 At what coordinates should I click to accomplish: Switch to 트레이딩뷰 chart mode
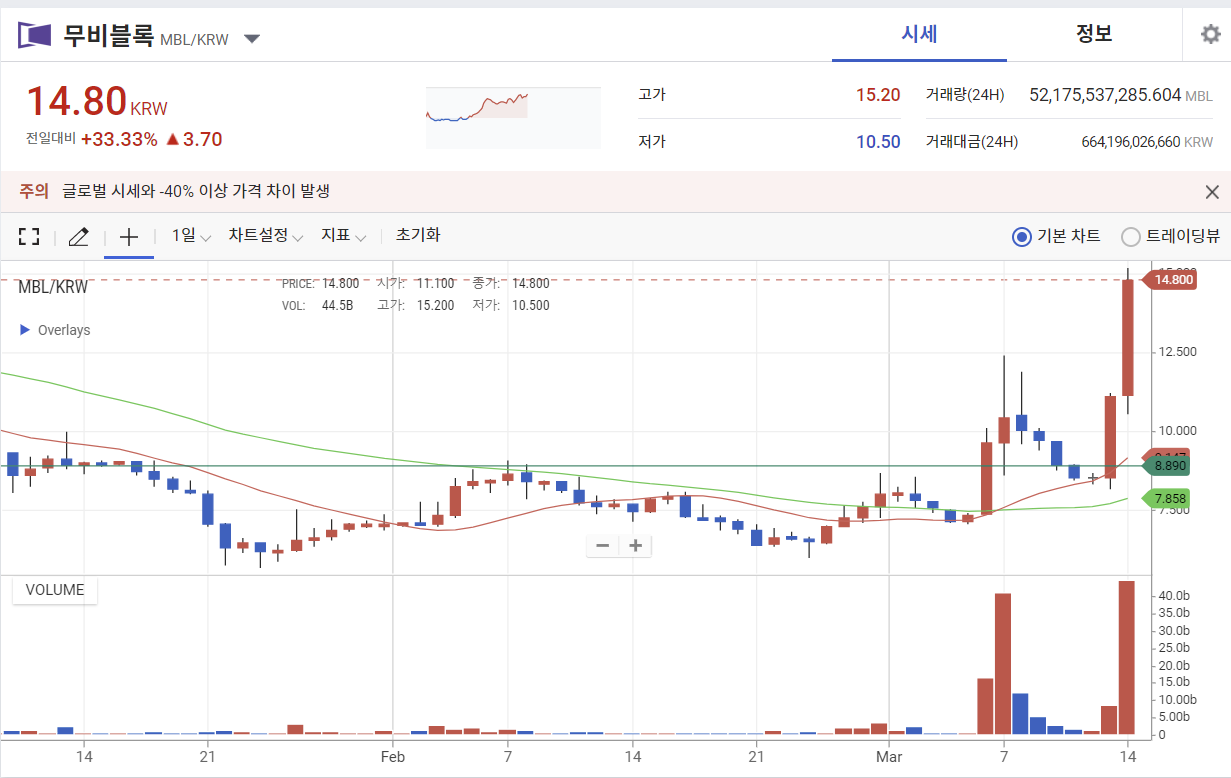[x=1131, y=236]
